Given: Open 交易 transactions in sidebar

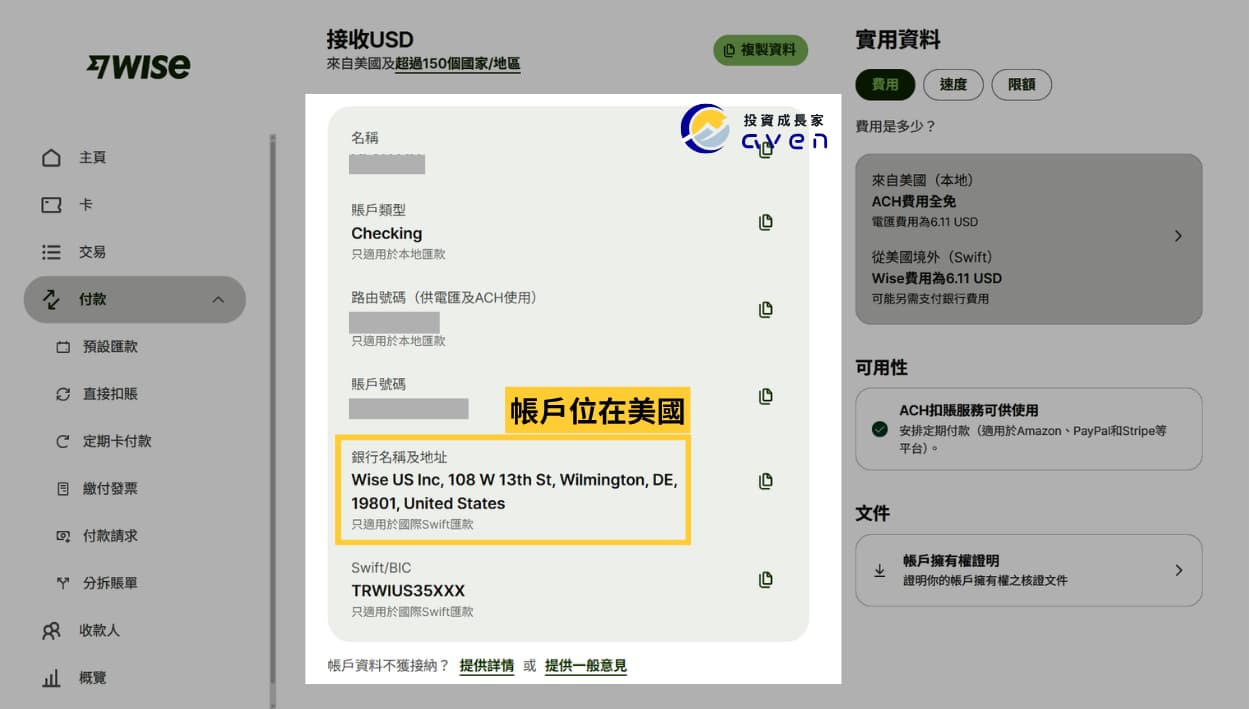Looking at the screenshot, I should point(93,252).
